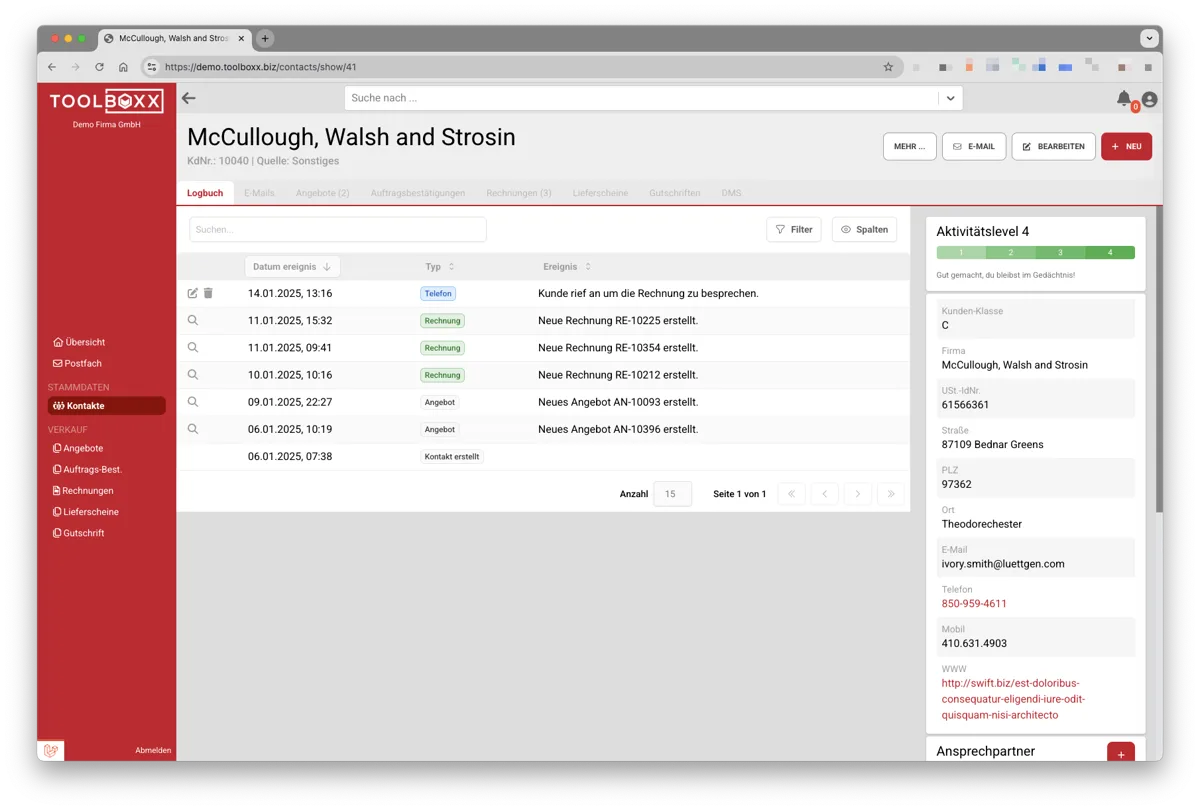Go to next page of log table

857,494
